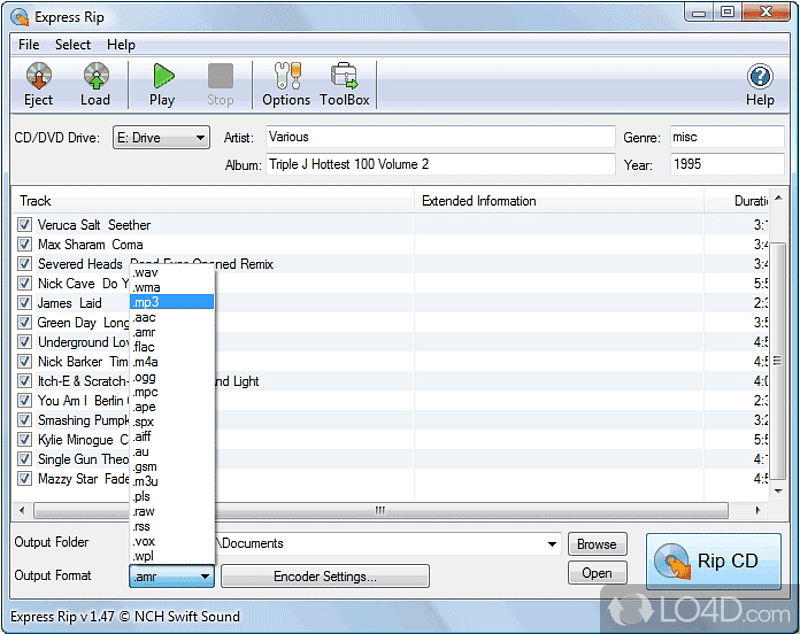Click the track list horizontal scrollbar
800x634 pixels.
coord(381,510)
